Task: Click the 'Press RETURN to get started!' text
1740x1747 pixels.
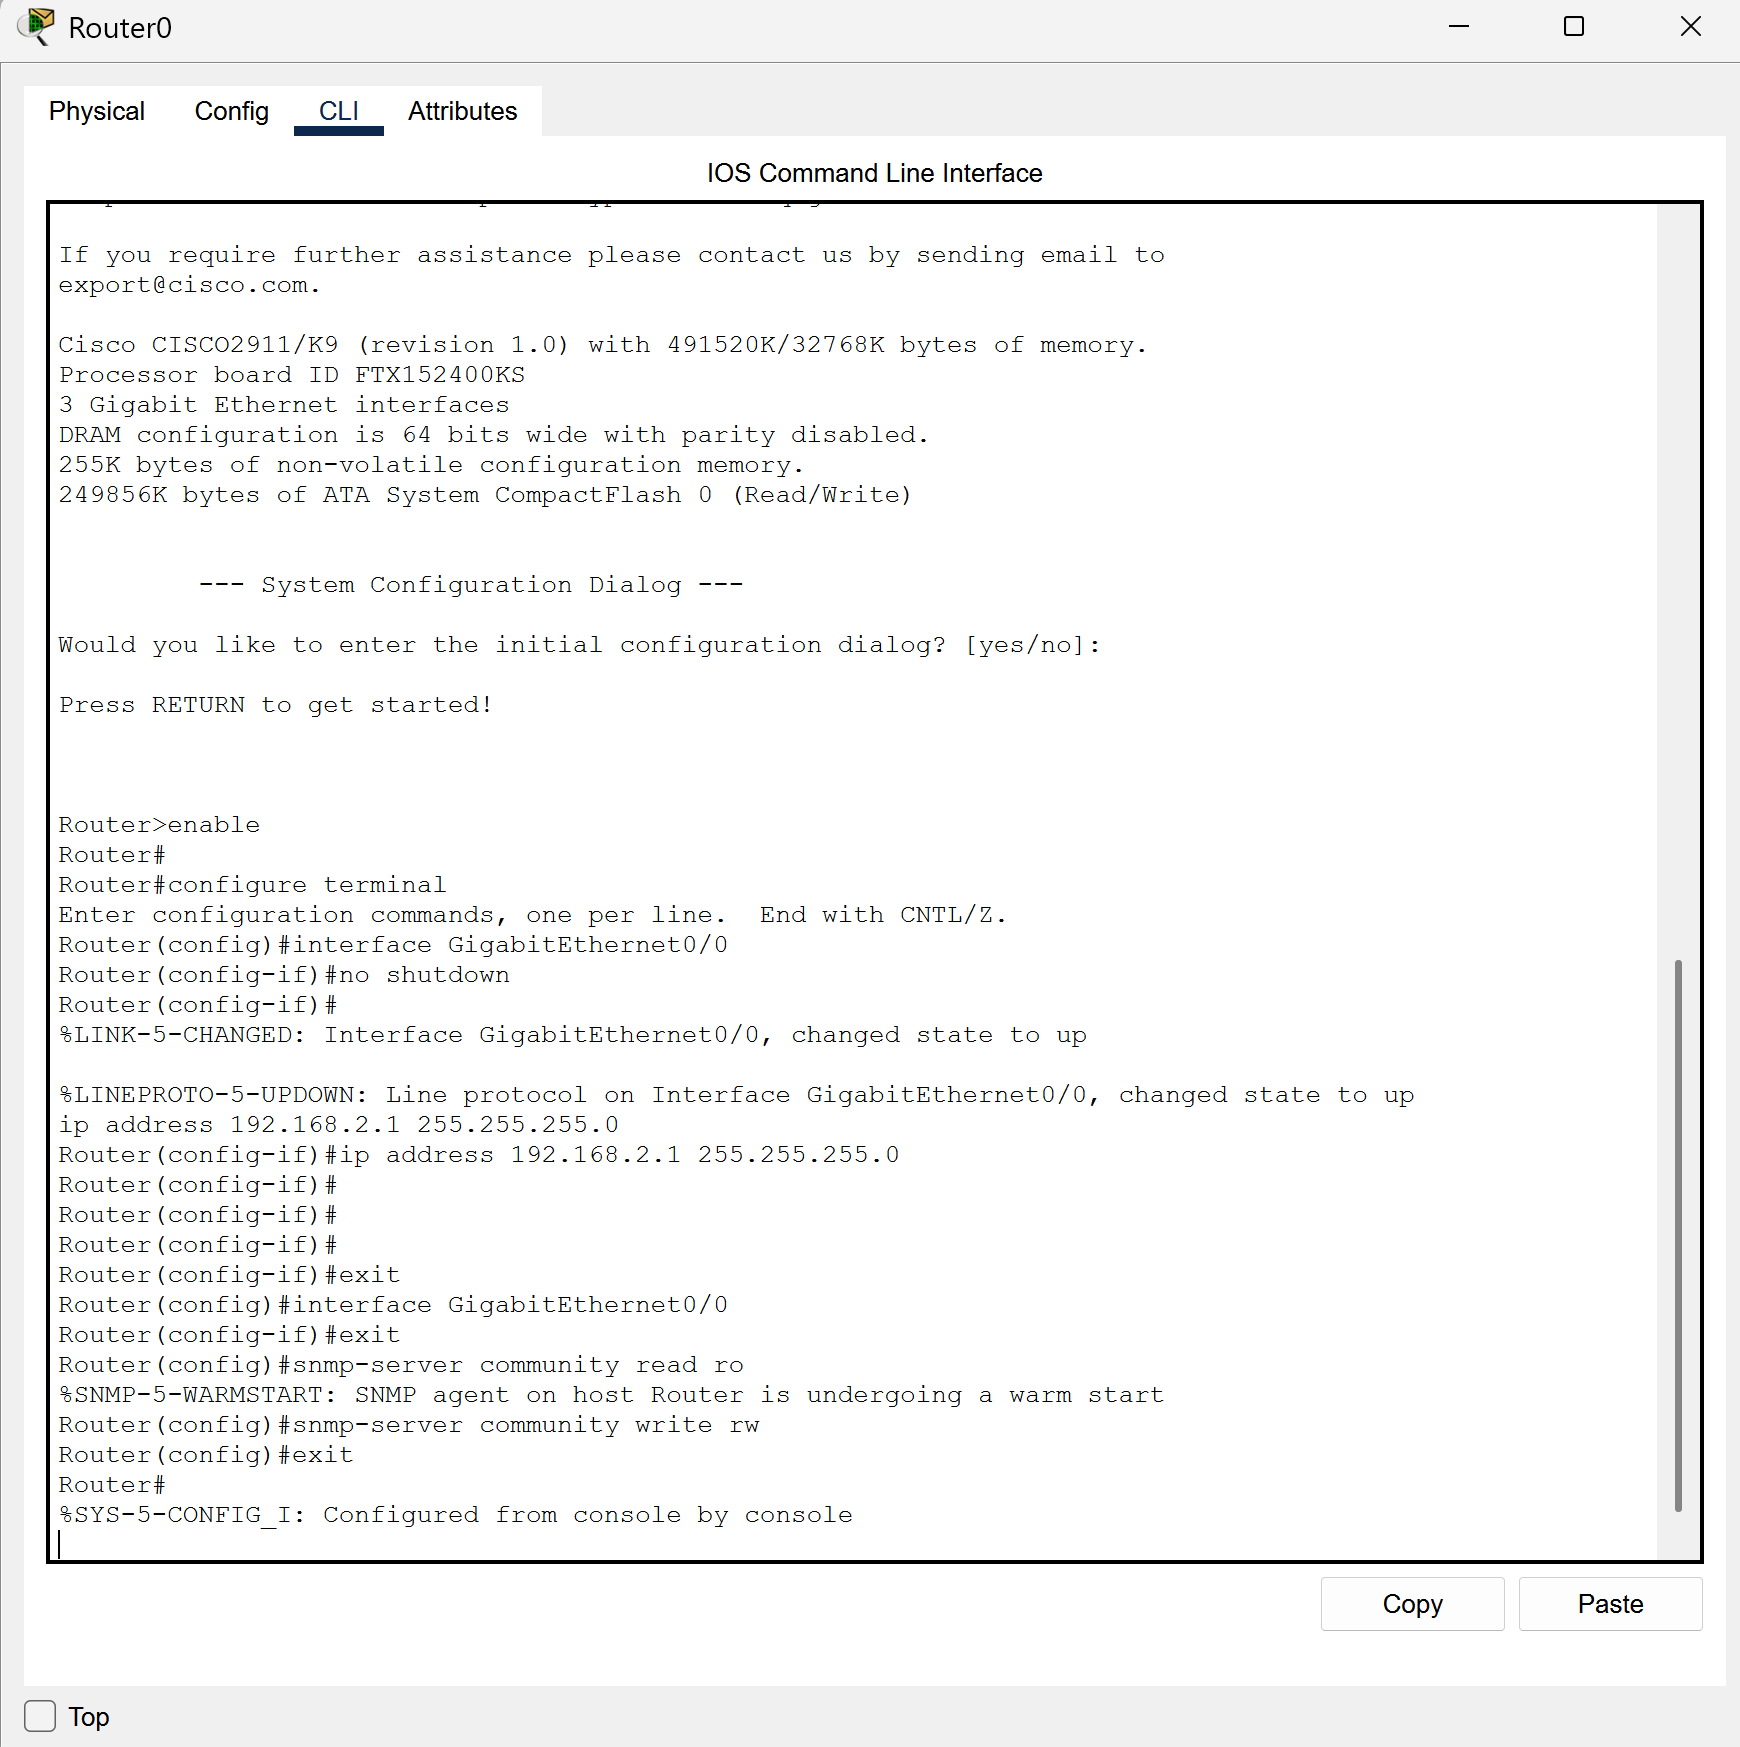Action: 275,705
